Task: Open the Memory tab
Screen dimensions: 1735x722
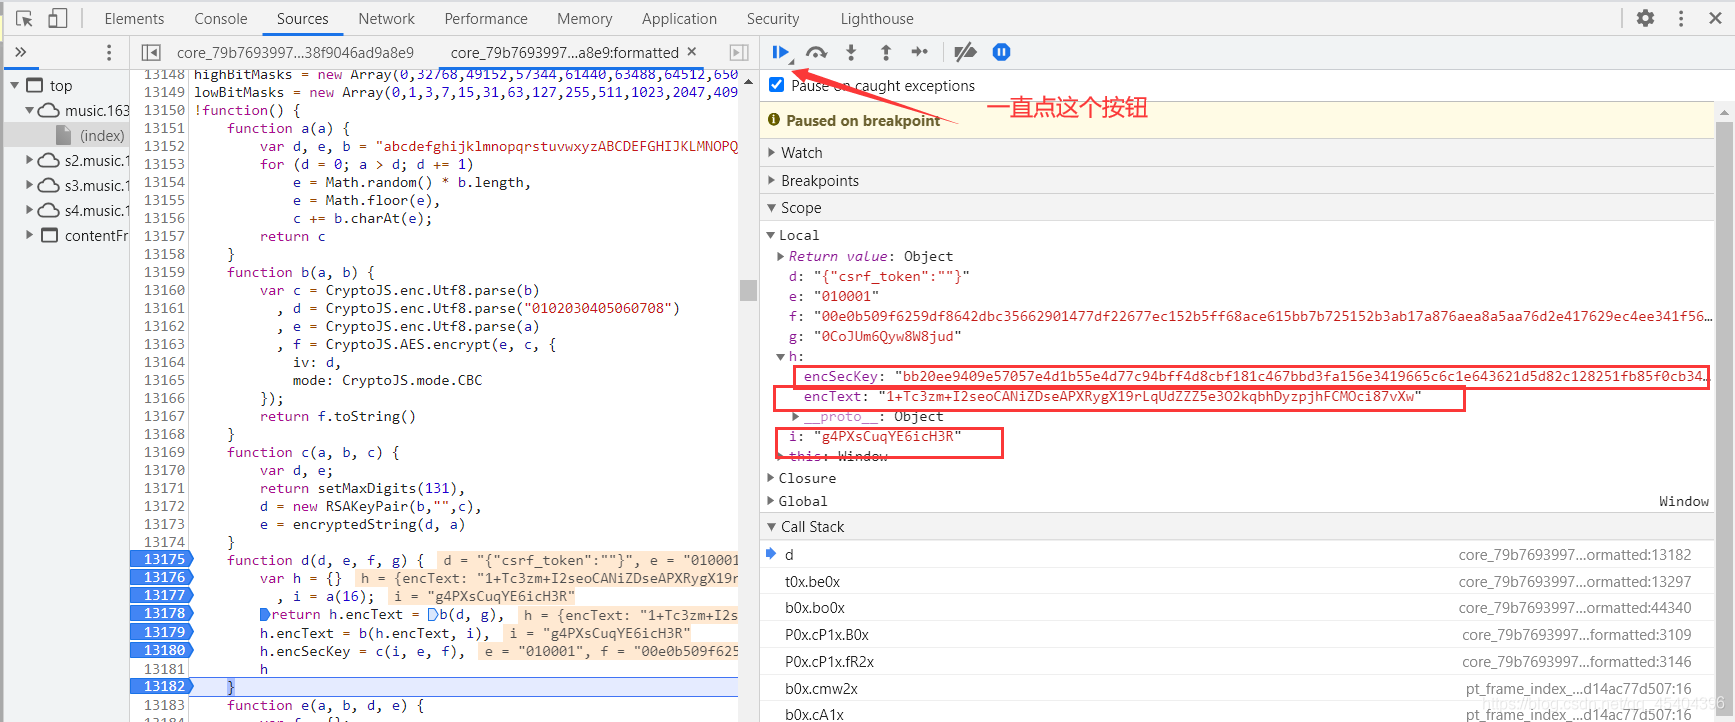Action: point(585,18)
